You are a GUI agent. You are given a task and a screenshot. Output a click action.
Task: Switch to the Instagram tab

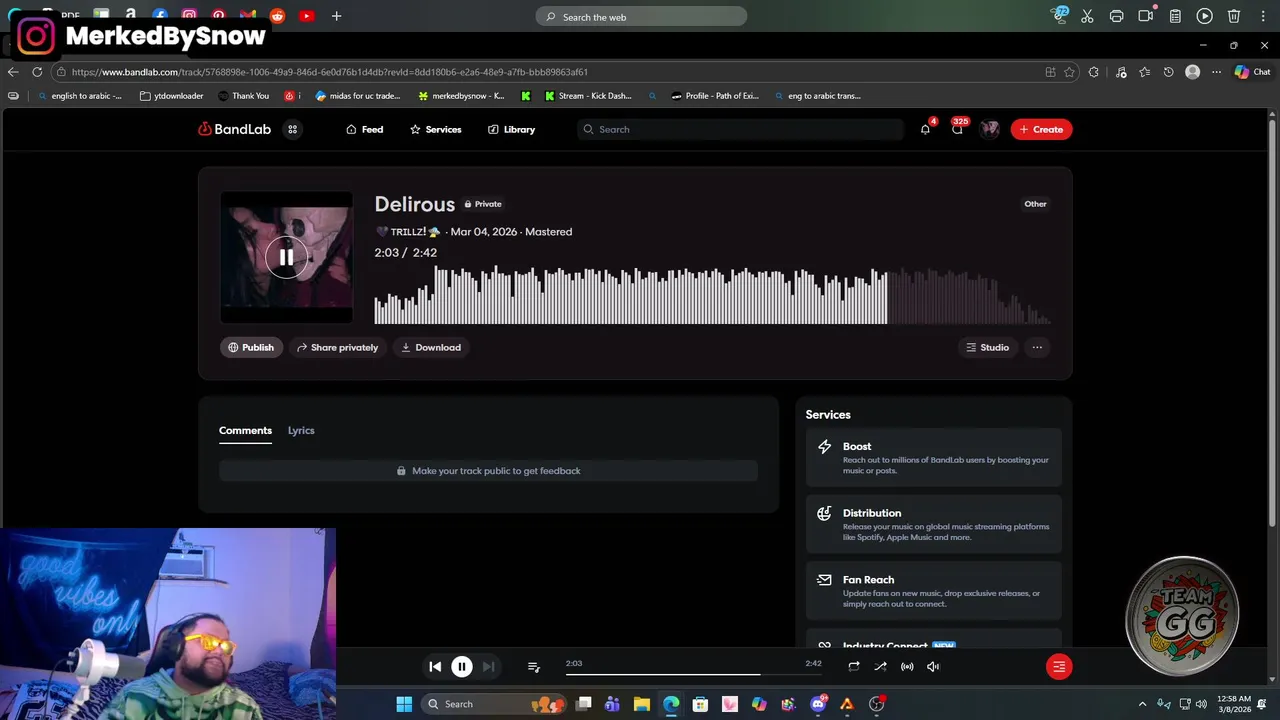(x=189, y=16)
